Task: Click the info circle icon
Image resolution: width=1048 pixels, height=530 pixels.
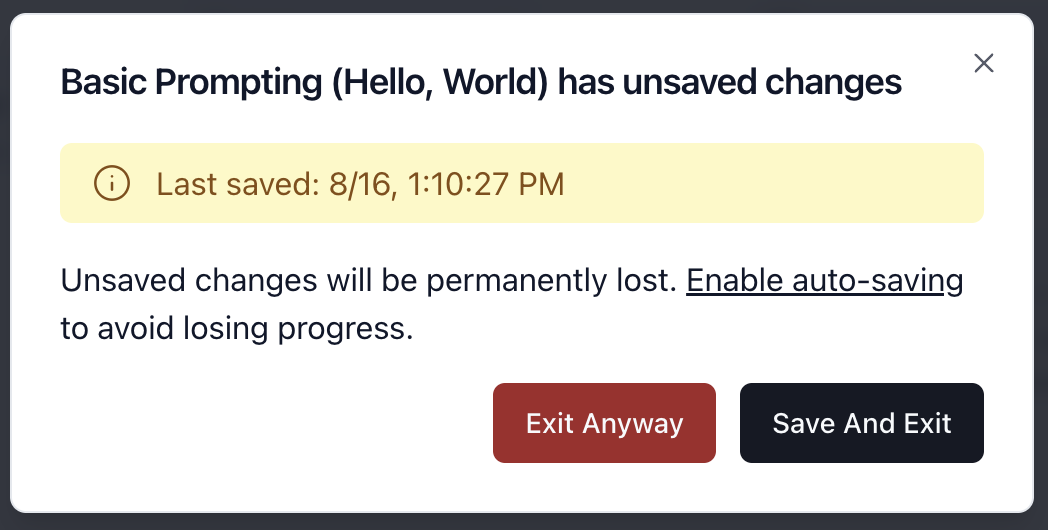Action: (x=112, y=184)
